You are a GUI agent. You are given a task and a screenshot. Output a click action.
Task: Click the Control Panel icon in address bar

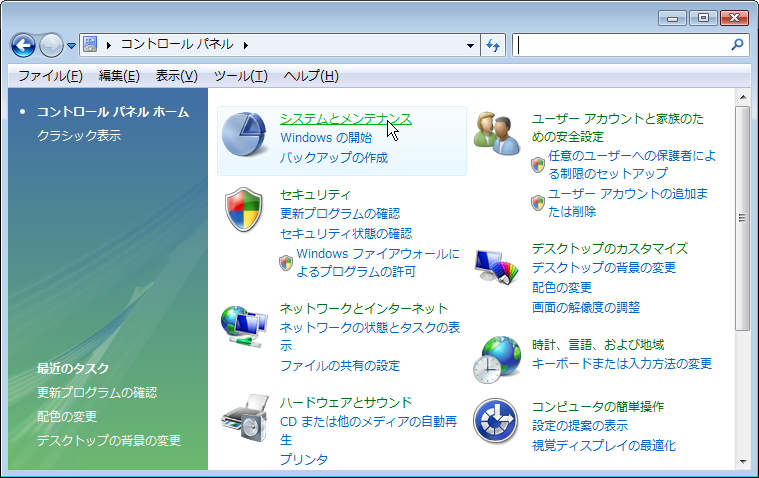tap(90, 45)
